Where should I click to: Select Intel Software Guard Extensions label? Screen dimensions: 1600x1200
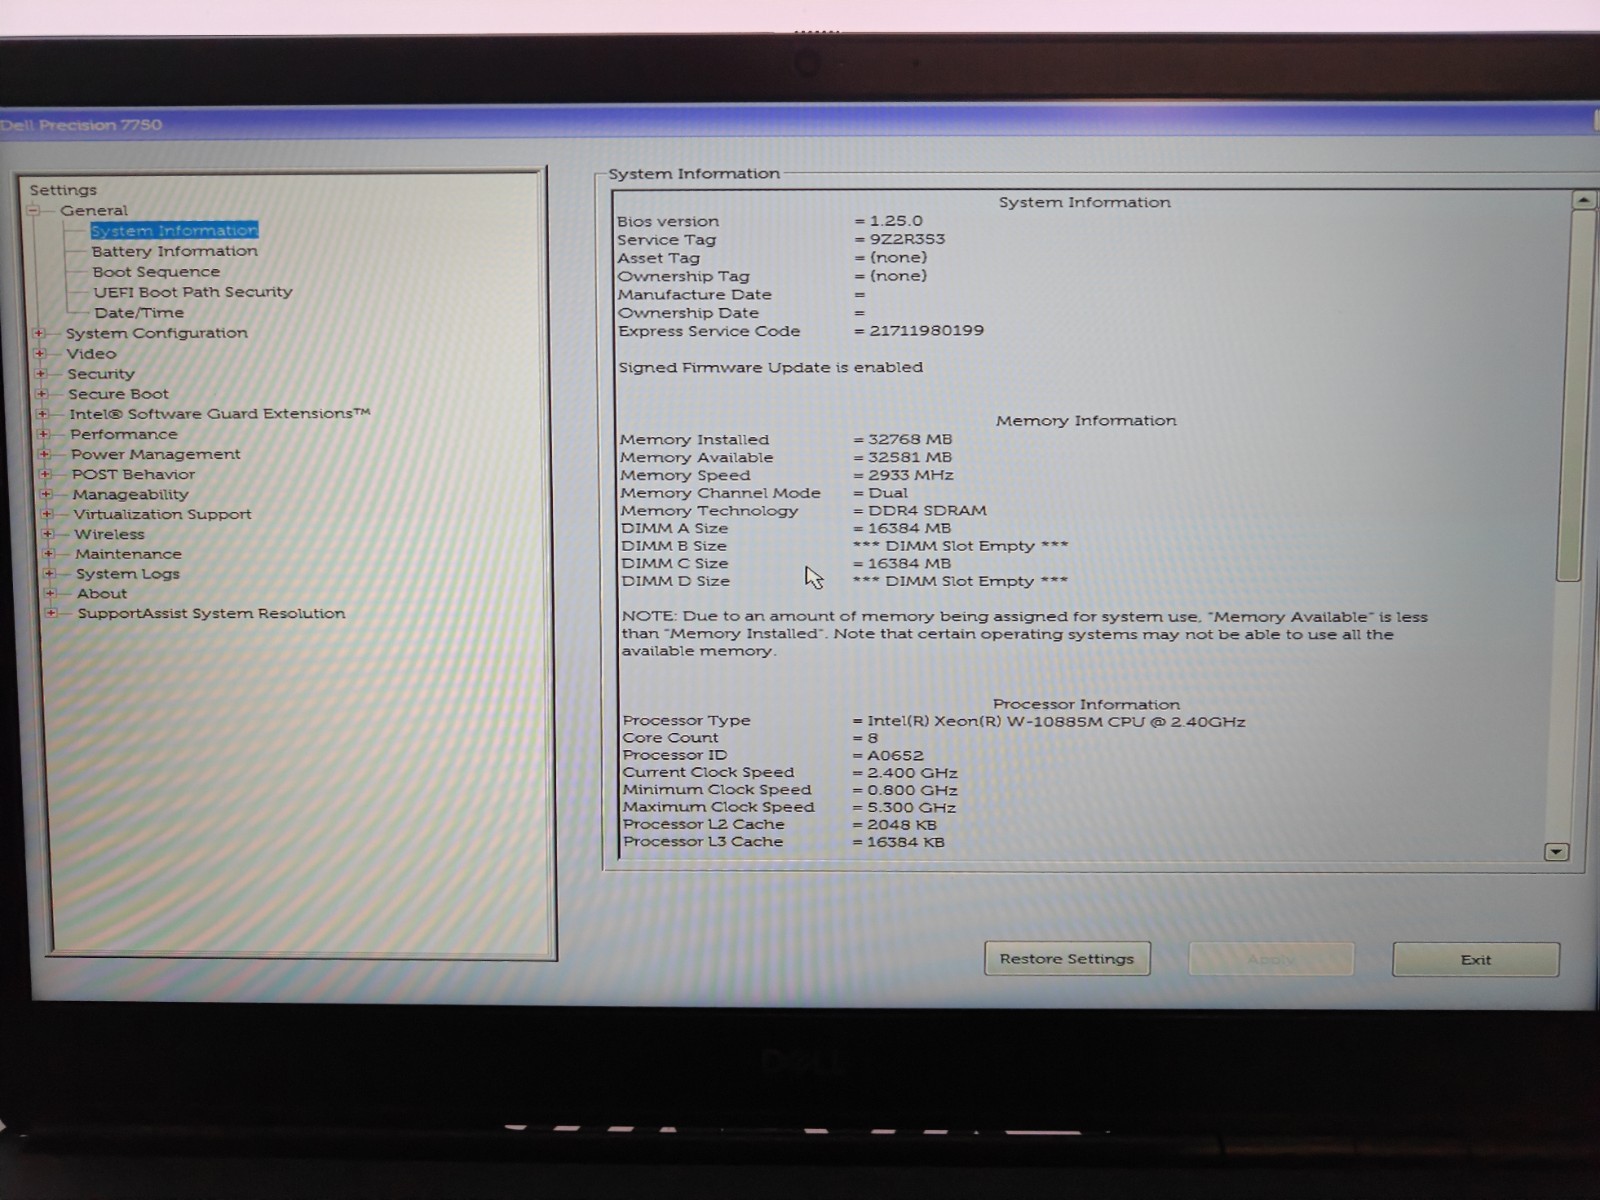(x=220, y=413)
